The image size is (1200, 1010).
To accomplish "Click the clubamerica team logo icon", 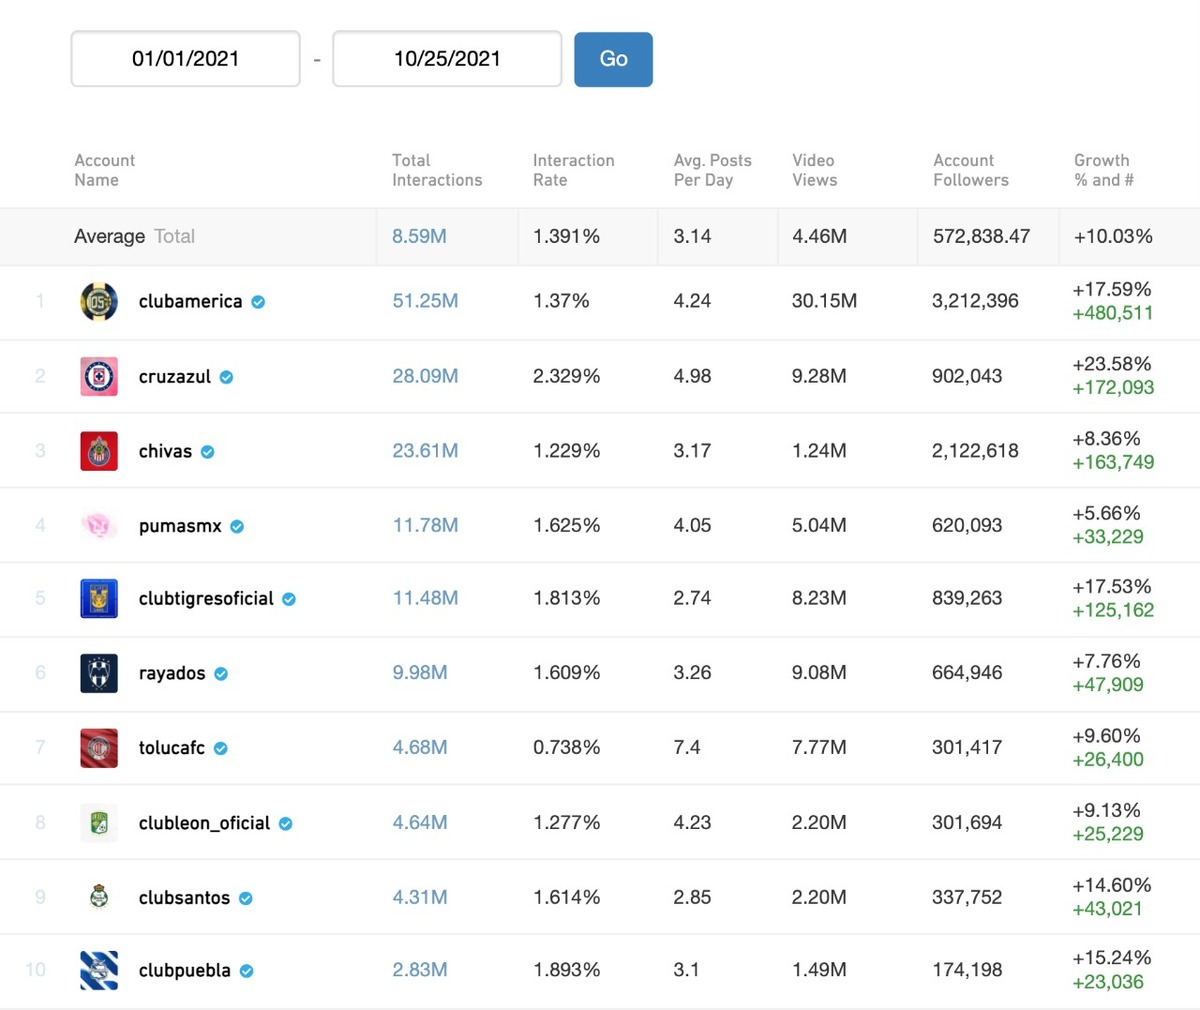I will (x=99, y=301).
